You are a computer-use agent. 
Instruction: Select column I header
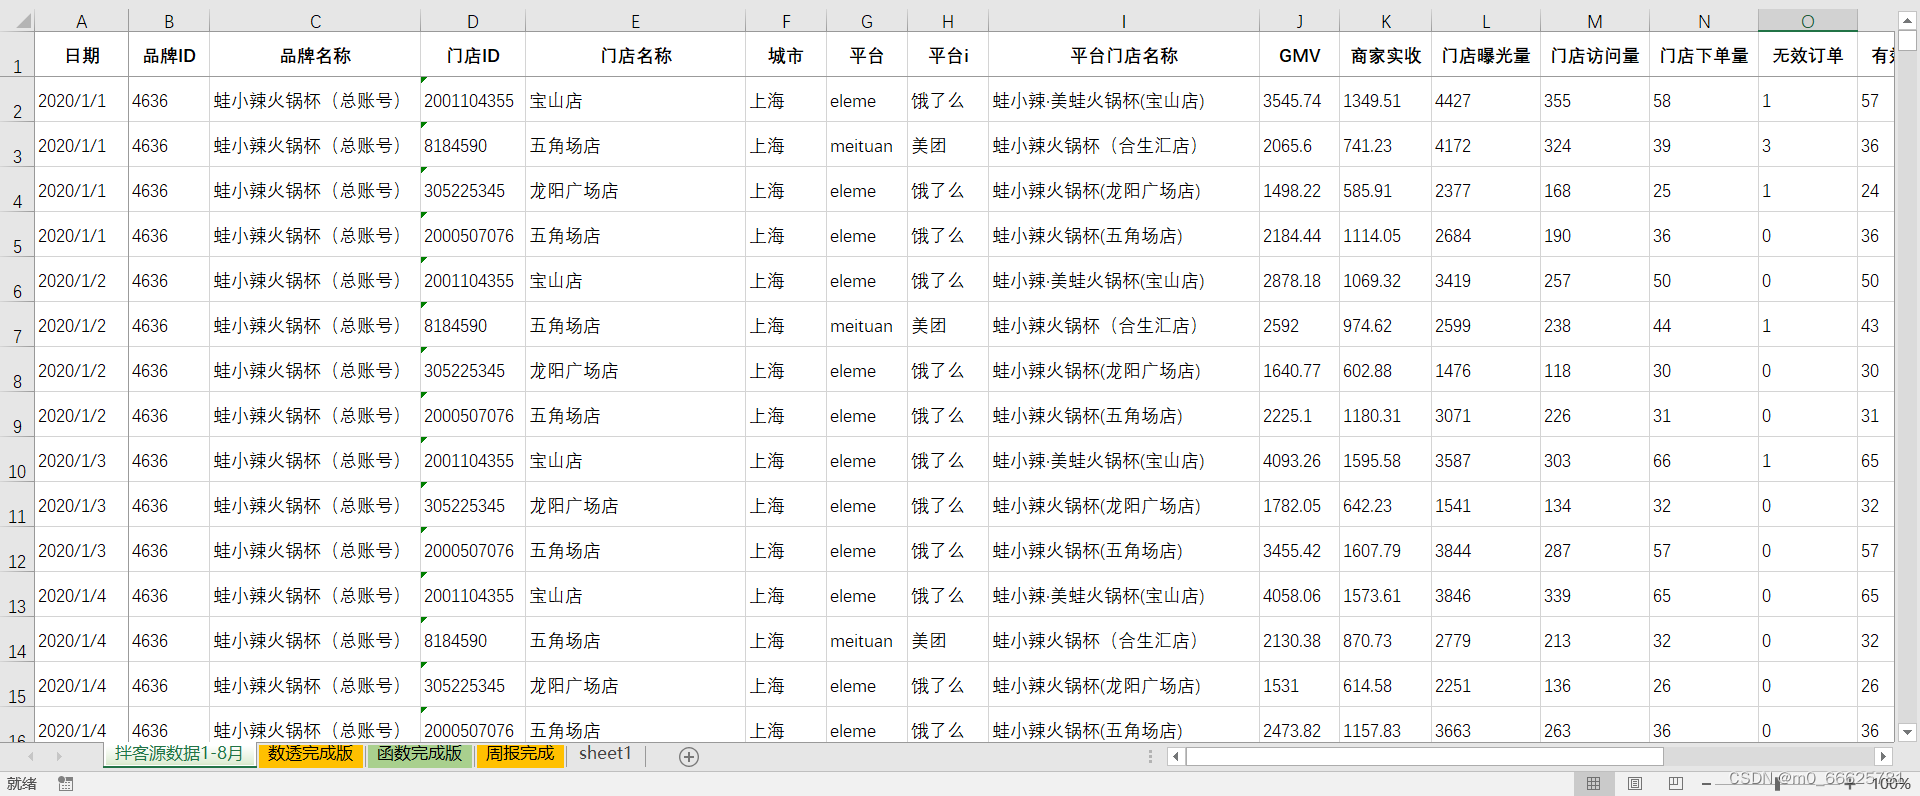point(1124,21)
